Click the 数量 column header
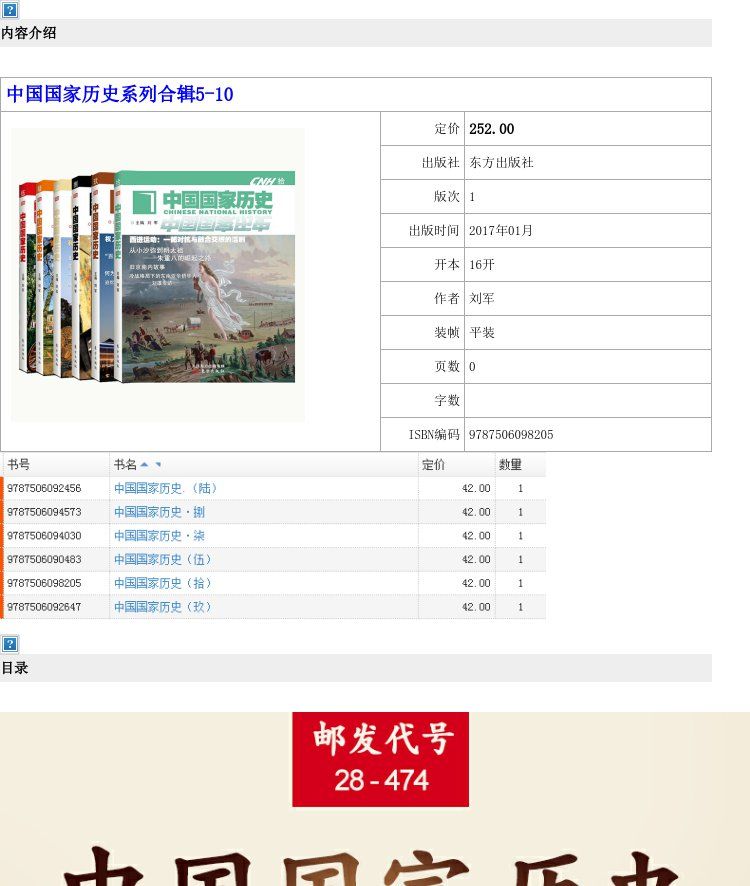 point(510,465)
